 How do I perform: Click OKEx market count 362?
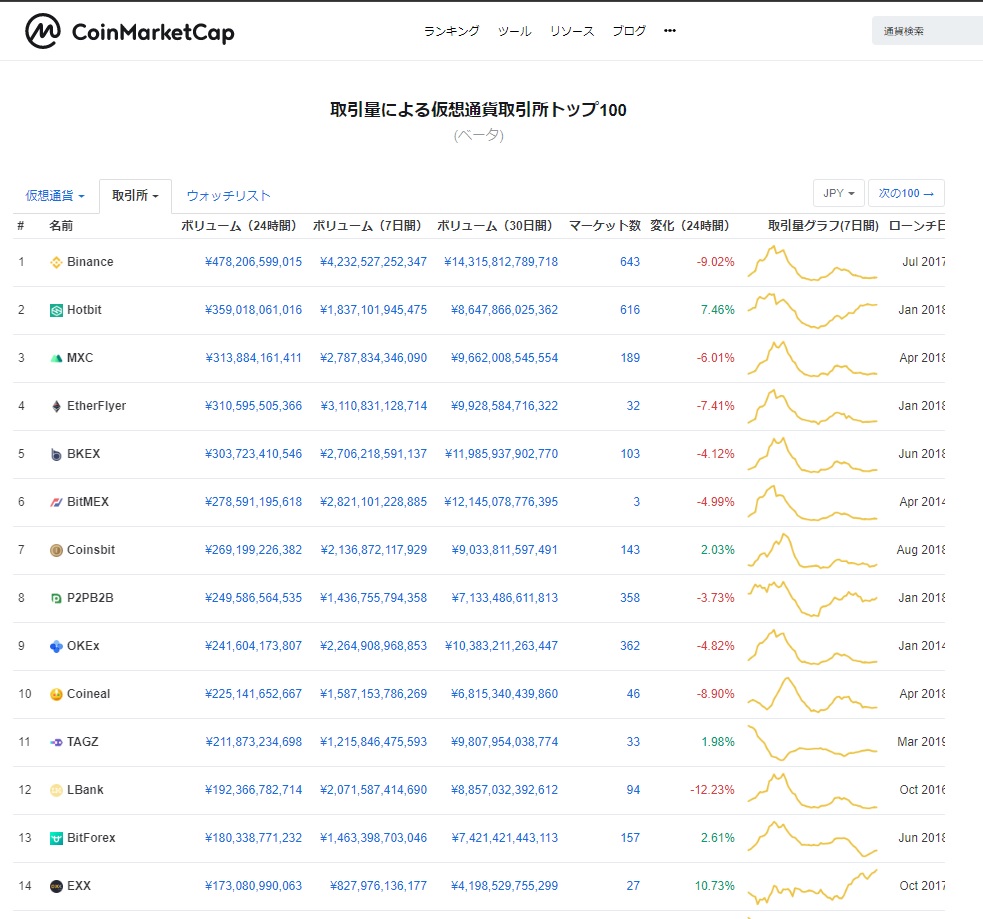[x=630, y=646]
